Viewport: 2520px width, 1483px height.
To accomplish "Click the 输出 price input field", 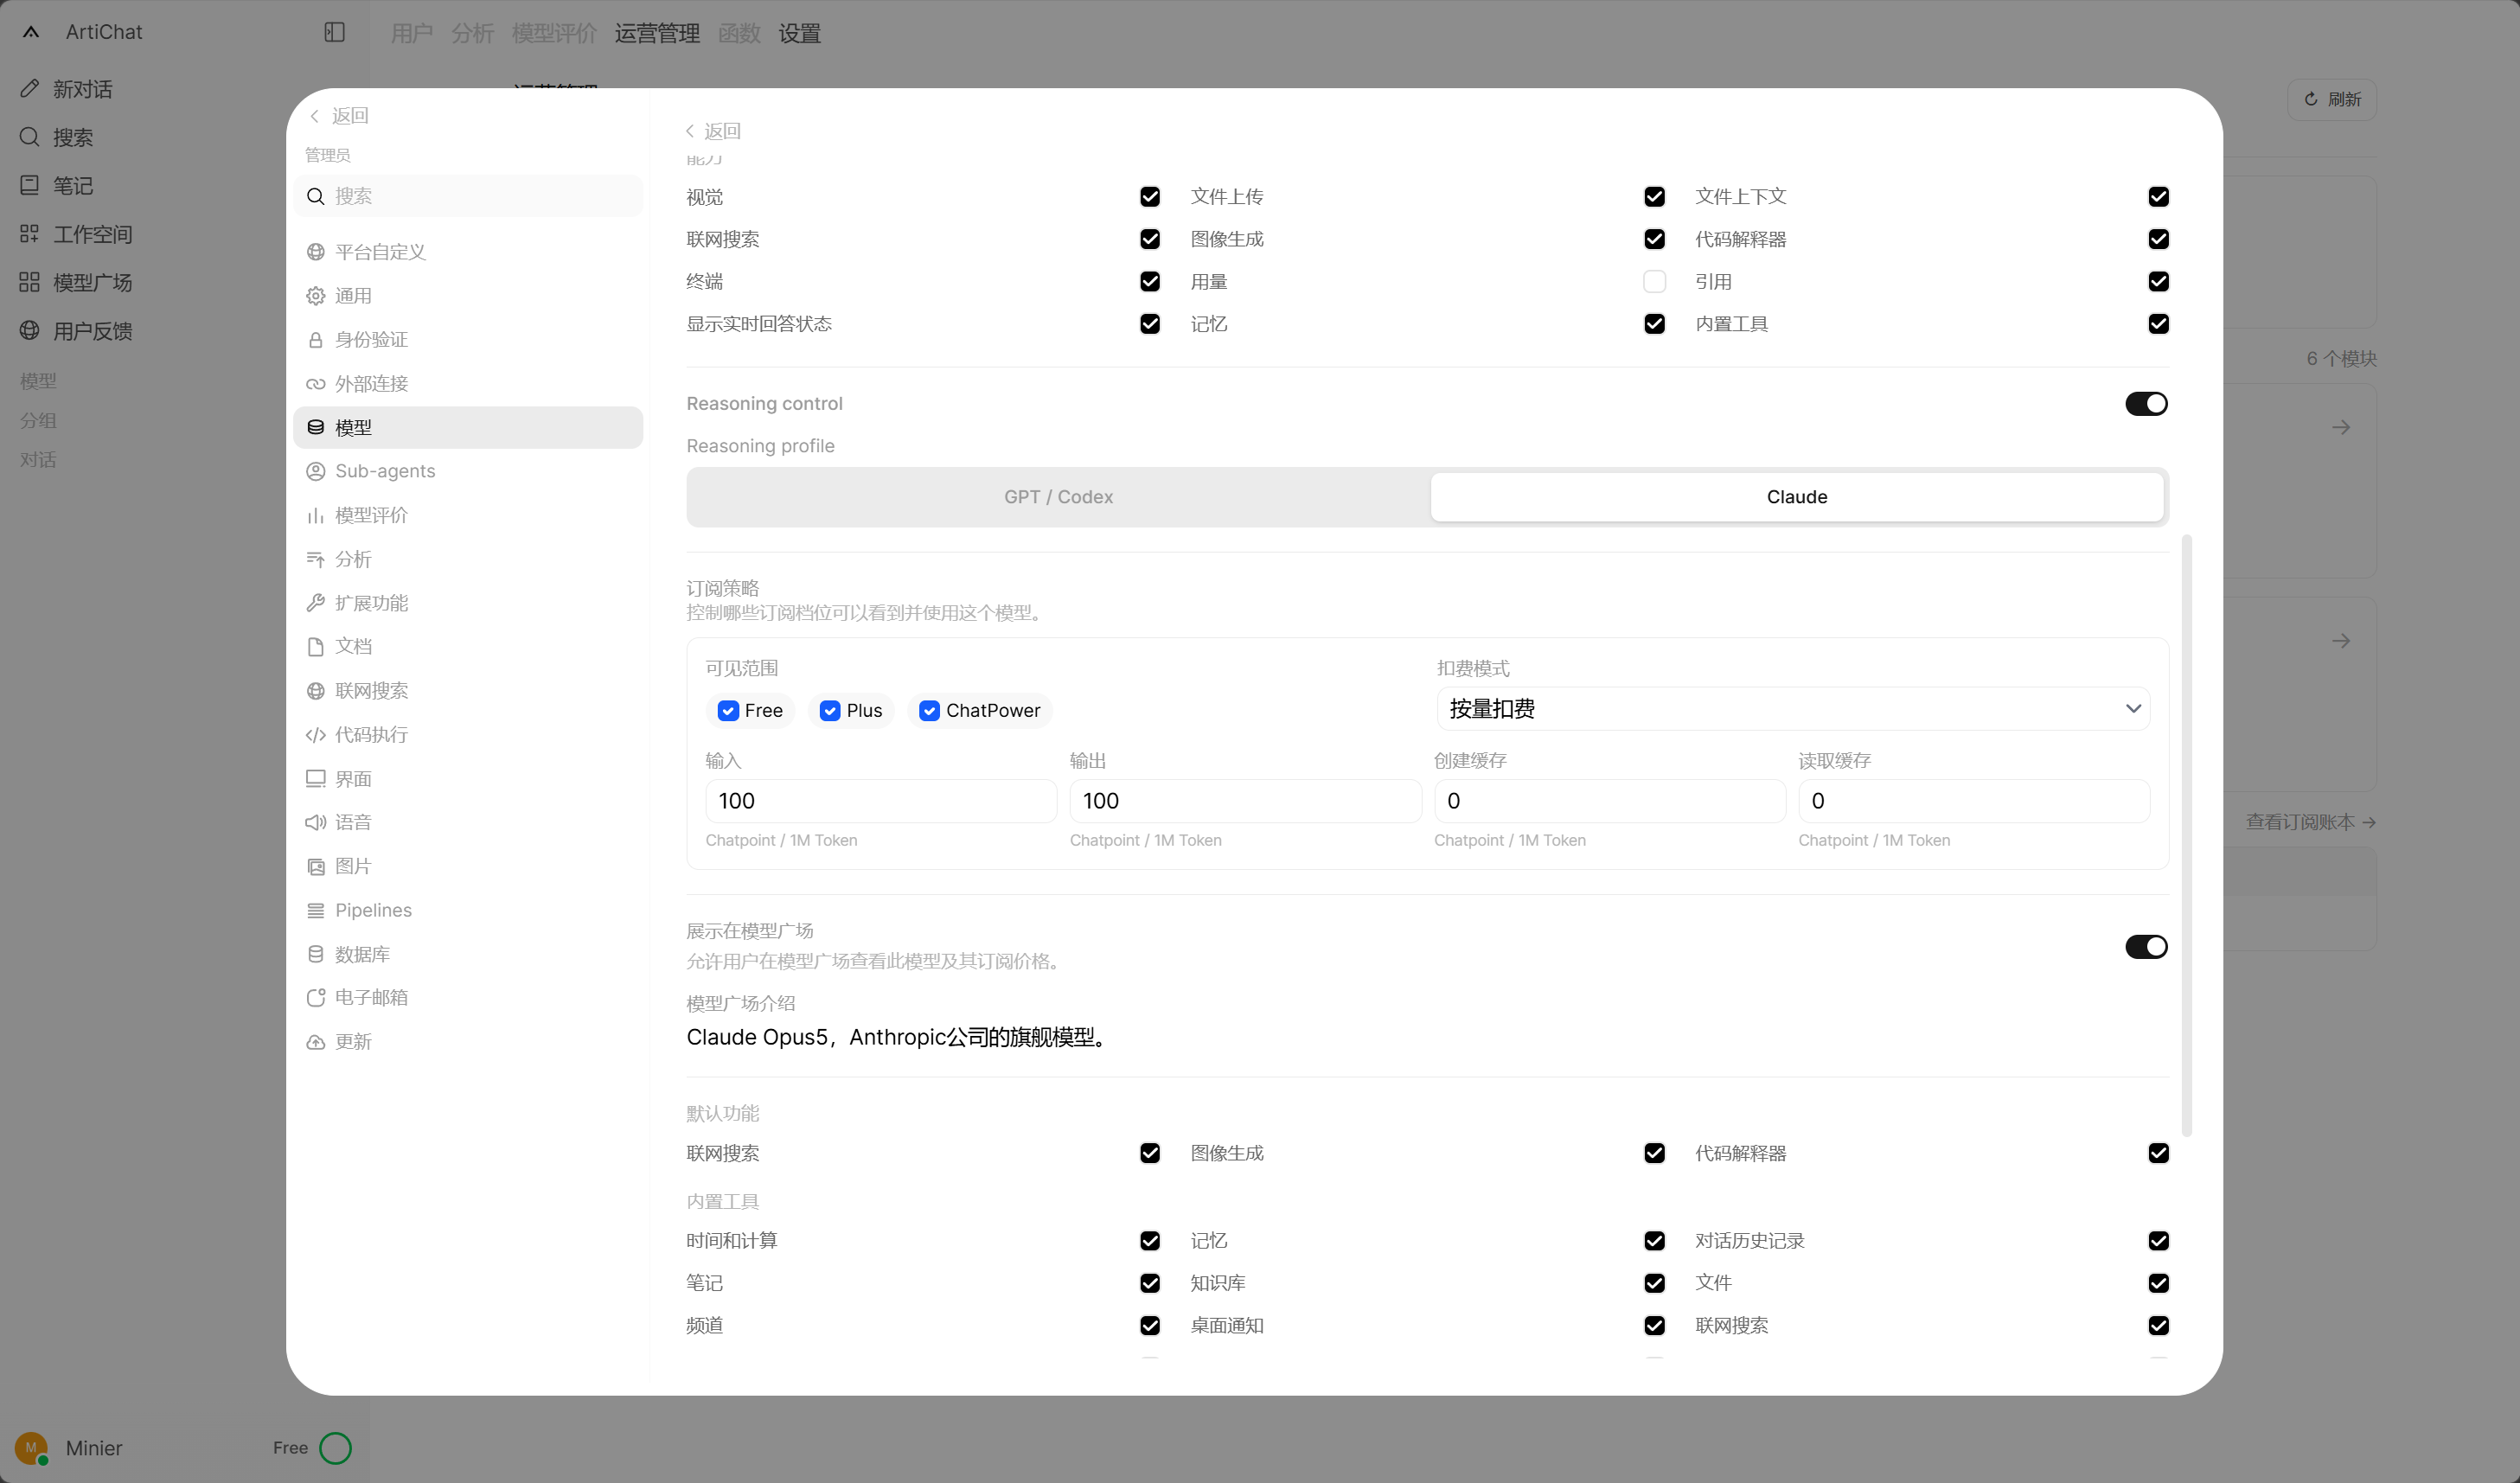I will pos(1245,801).
